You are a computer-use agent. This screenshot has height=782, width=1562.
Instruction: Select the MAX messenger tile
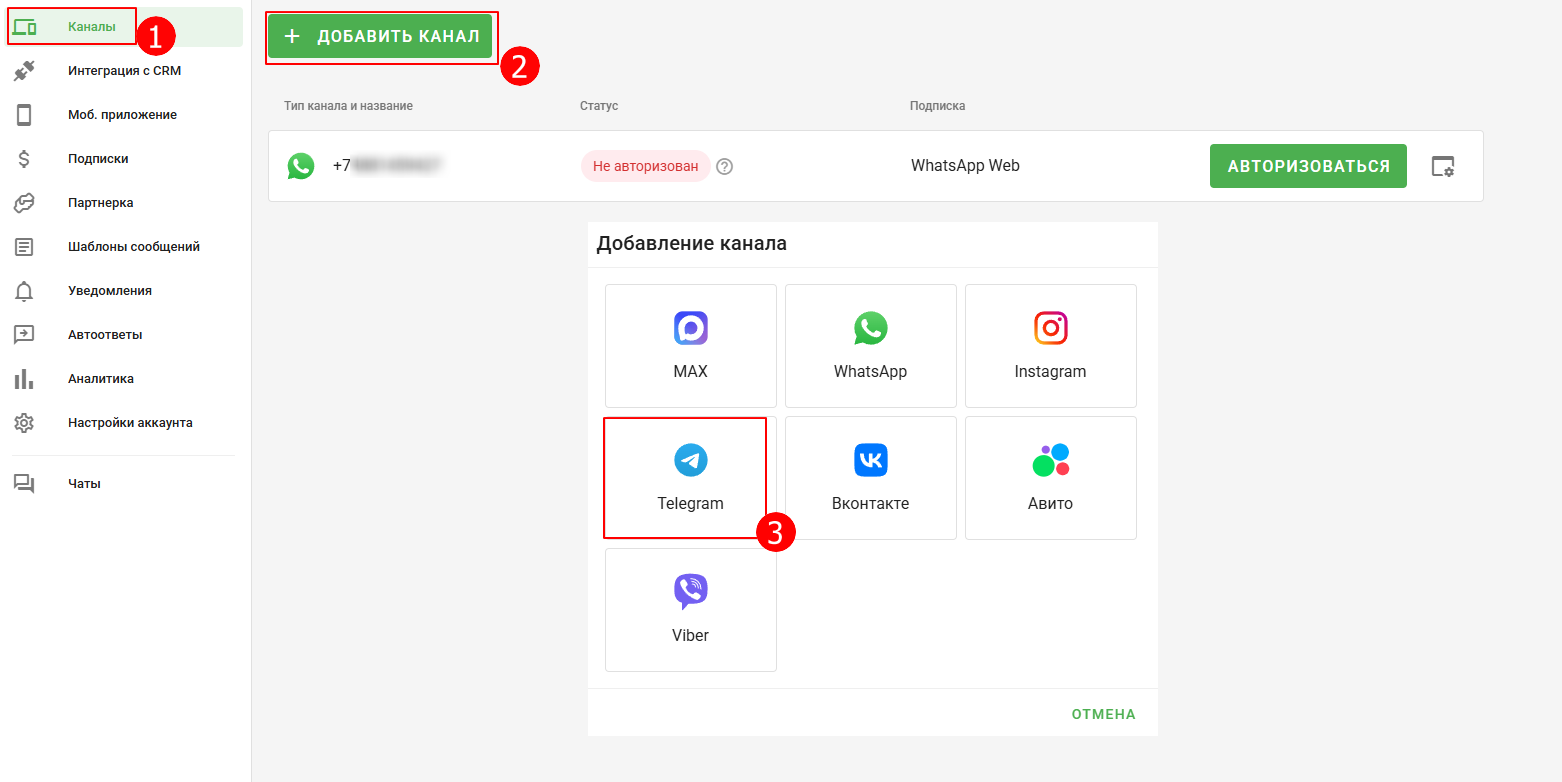690,346
